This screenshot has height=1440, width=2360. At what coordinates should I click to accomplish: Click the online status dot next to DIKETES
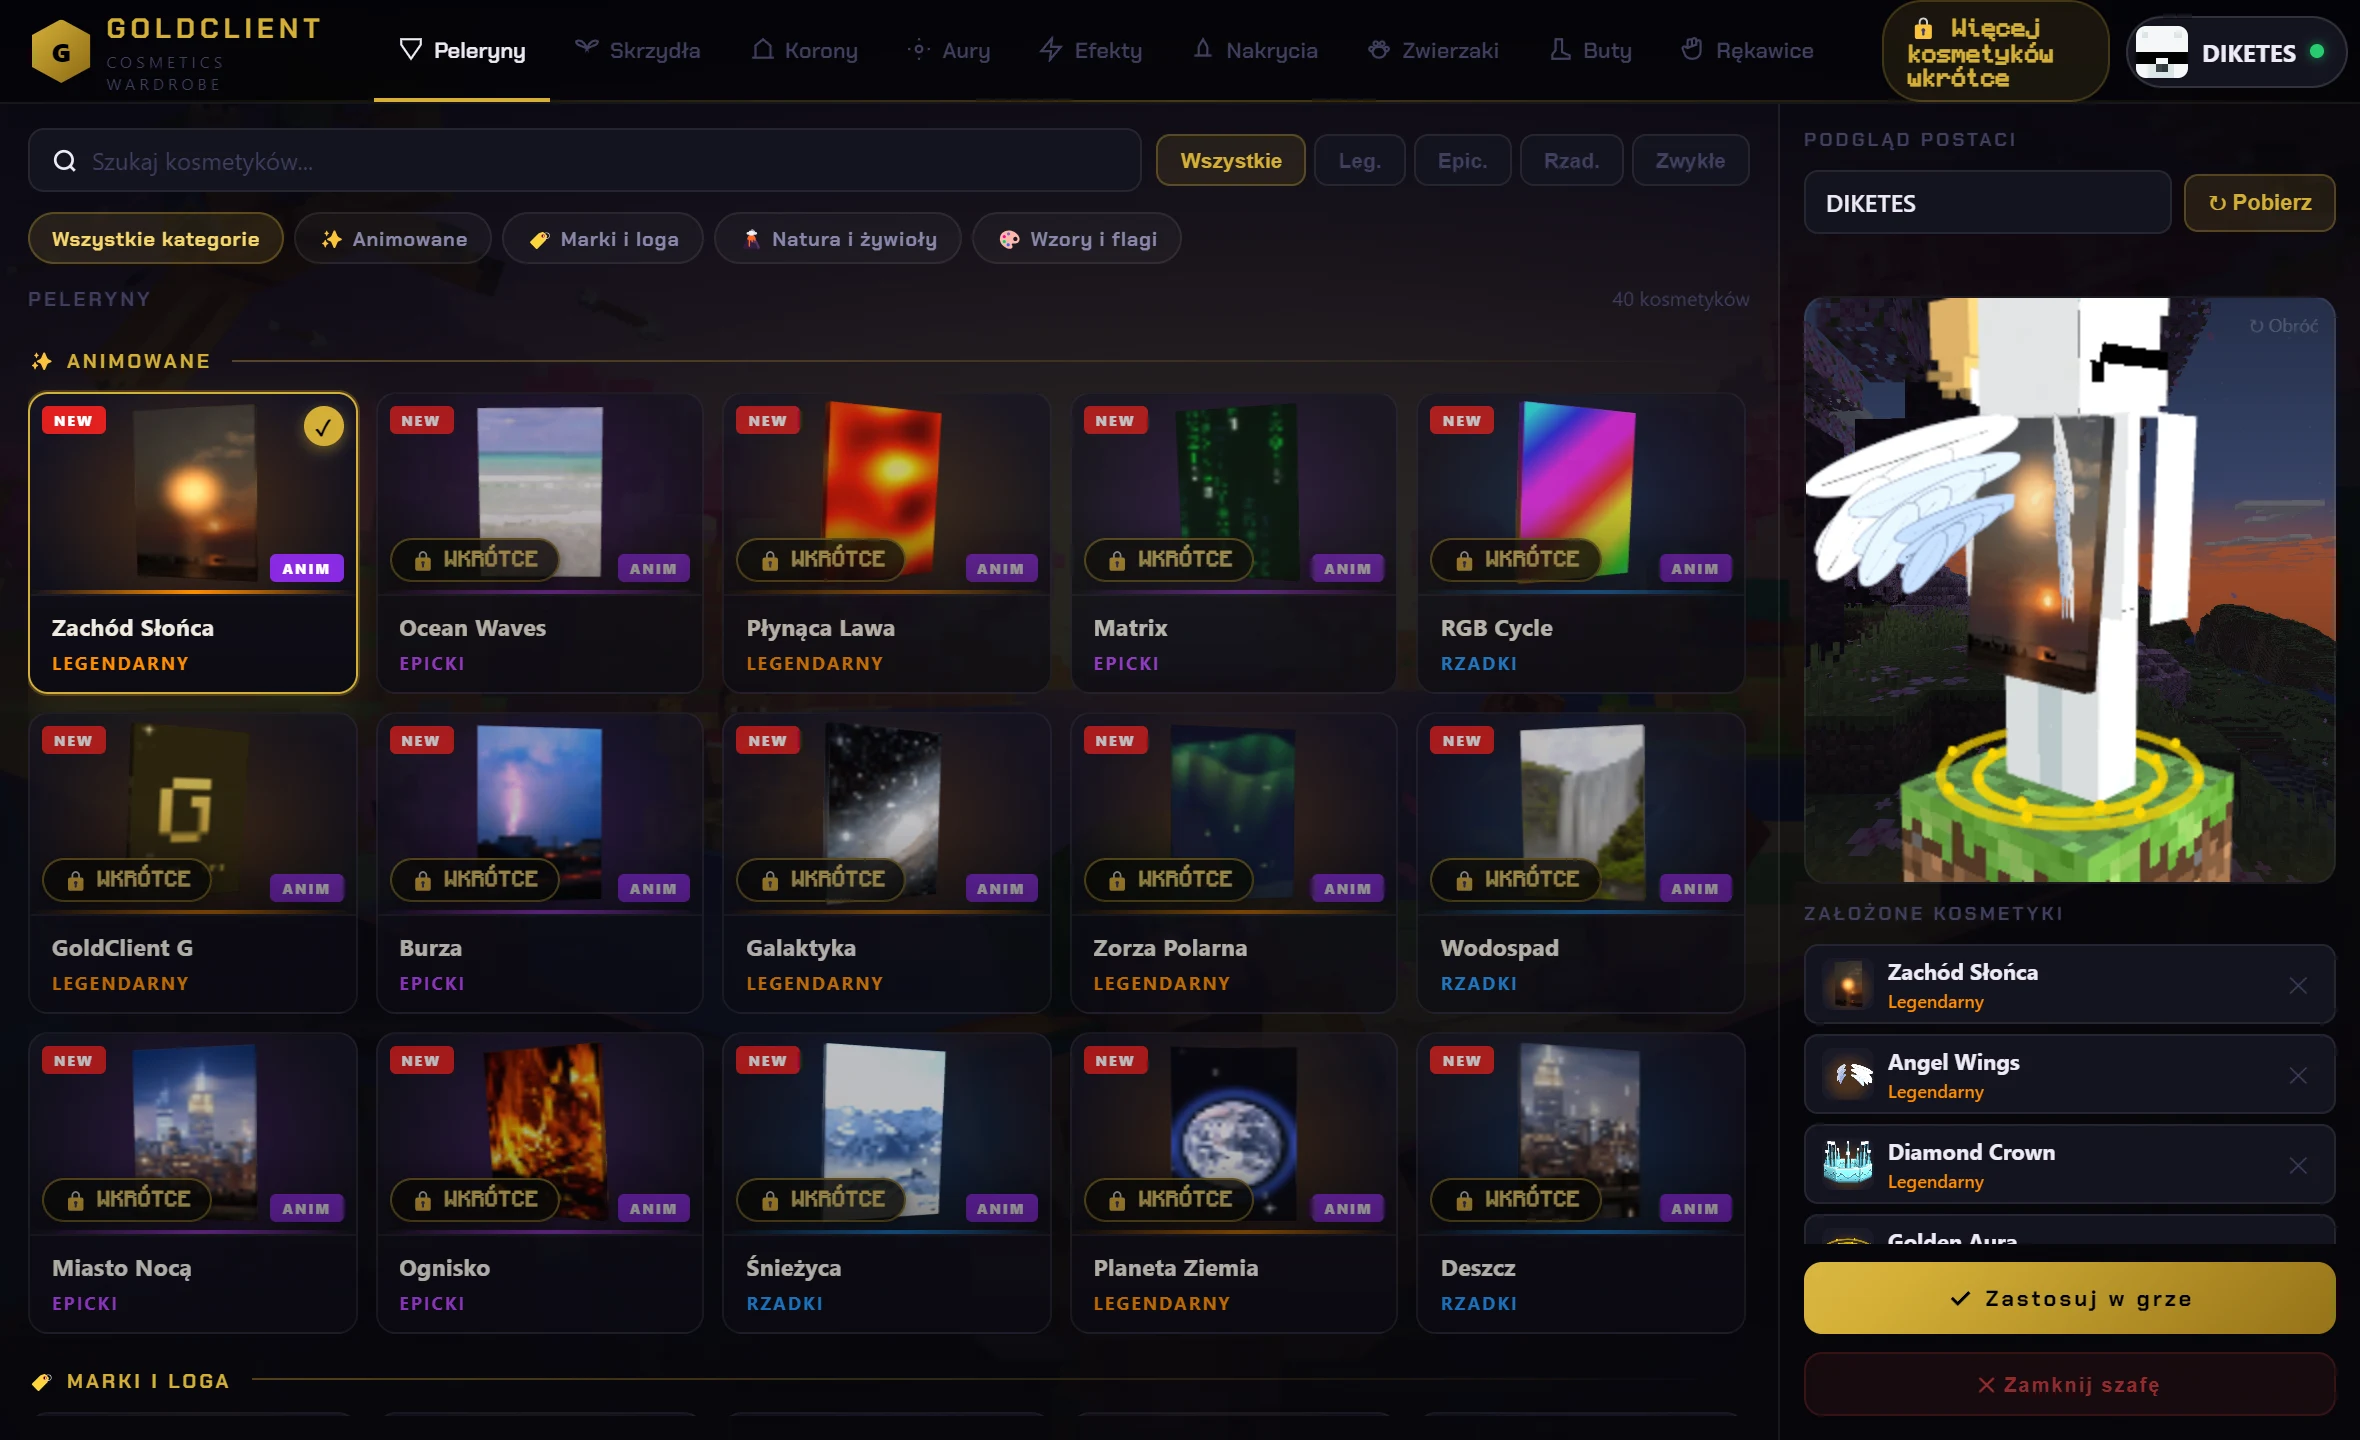coord(2317,52)
